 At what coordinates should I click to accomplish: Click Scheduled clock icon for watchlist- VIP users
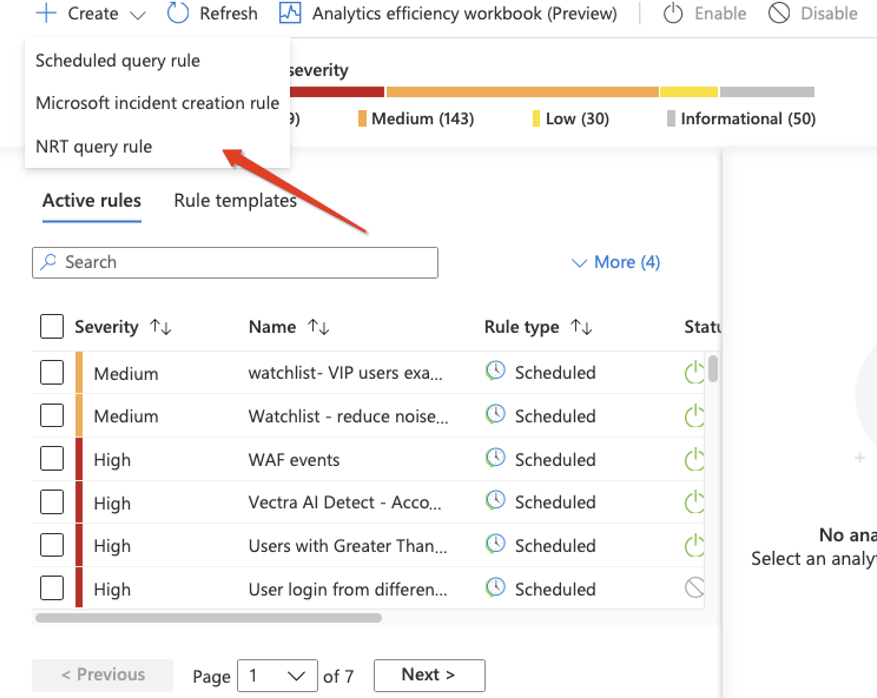coord(495,371)
